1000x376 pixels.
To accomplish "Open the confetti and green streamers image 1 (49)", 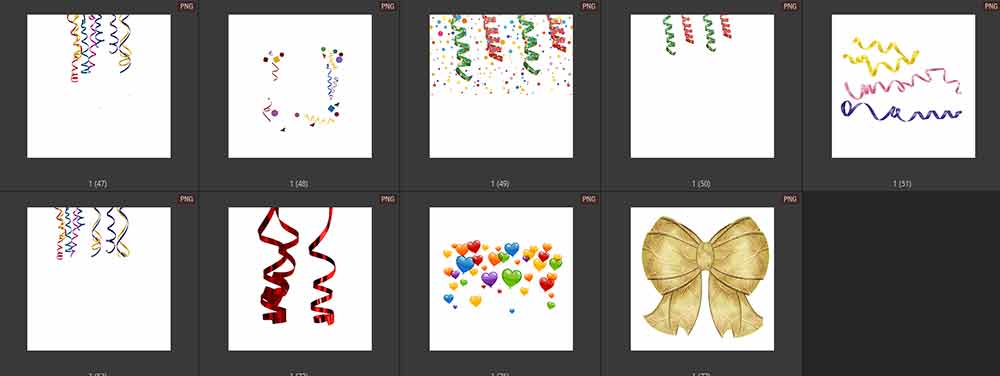I will 501,86.
